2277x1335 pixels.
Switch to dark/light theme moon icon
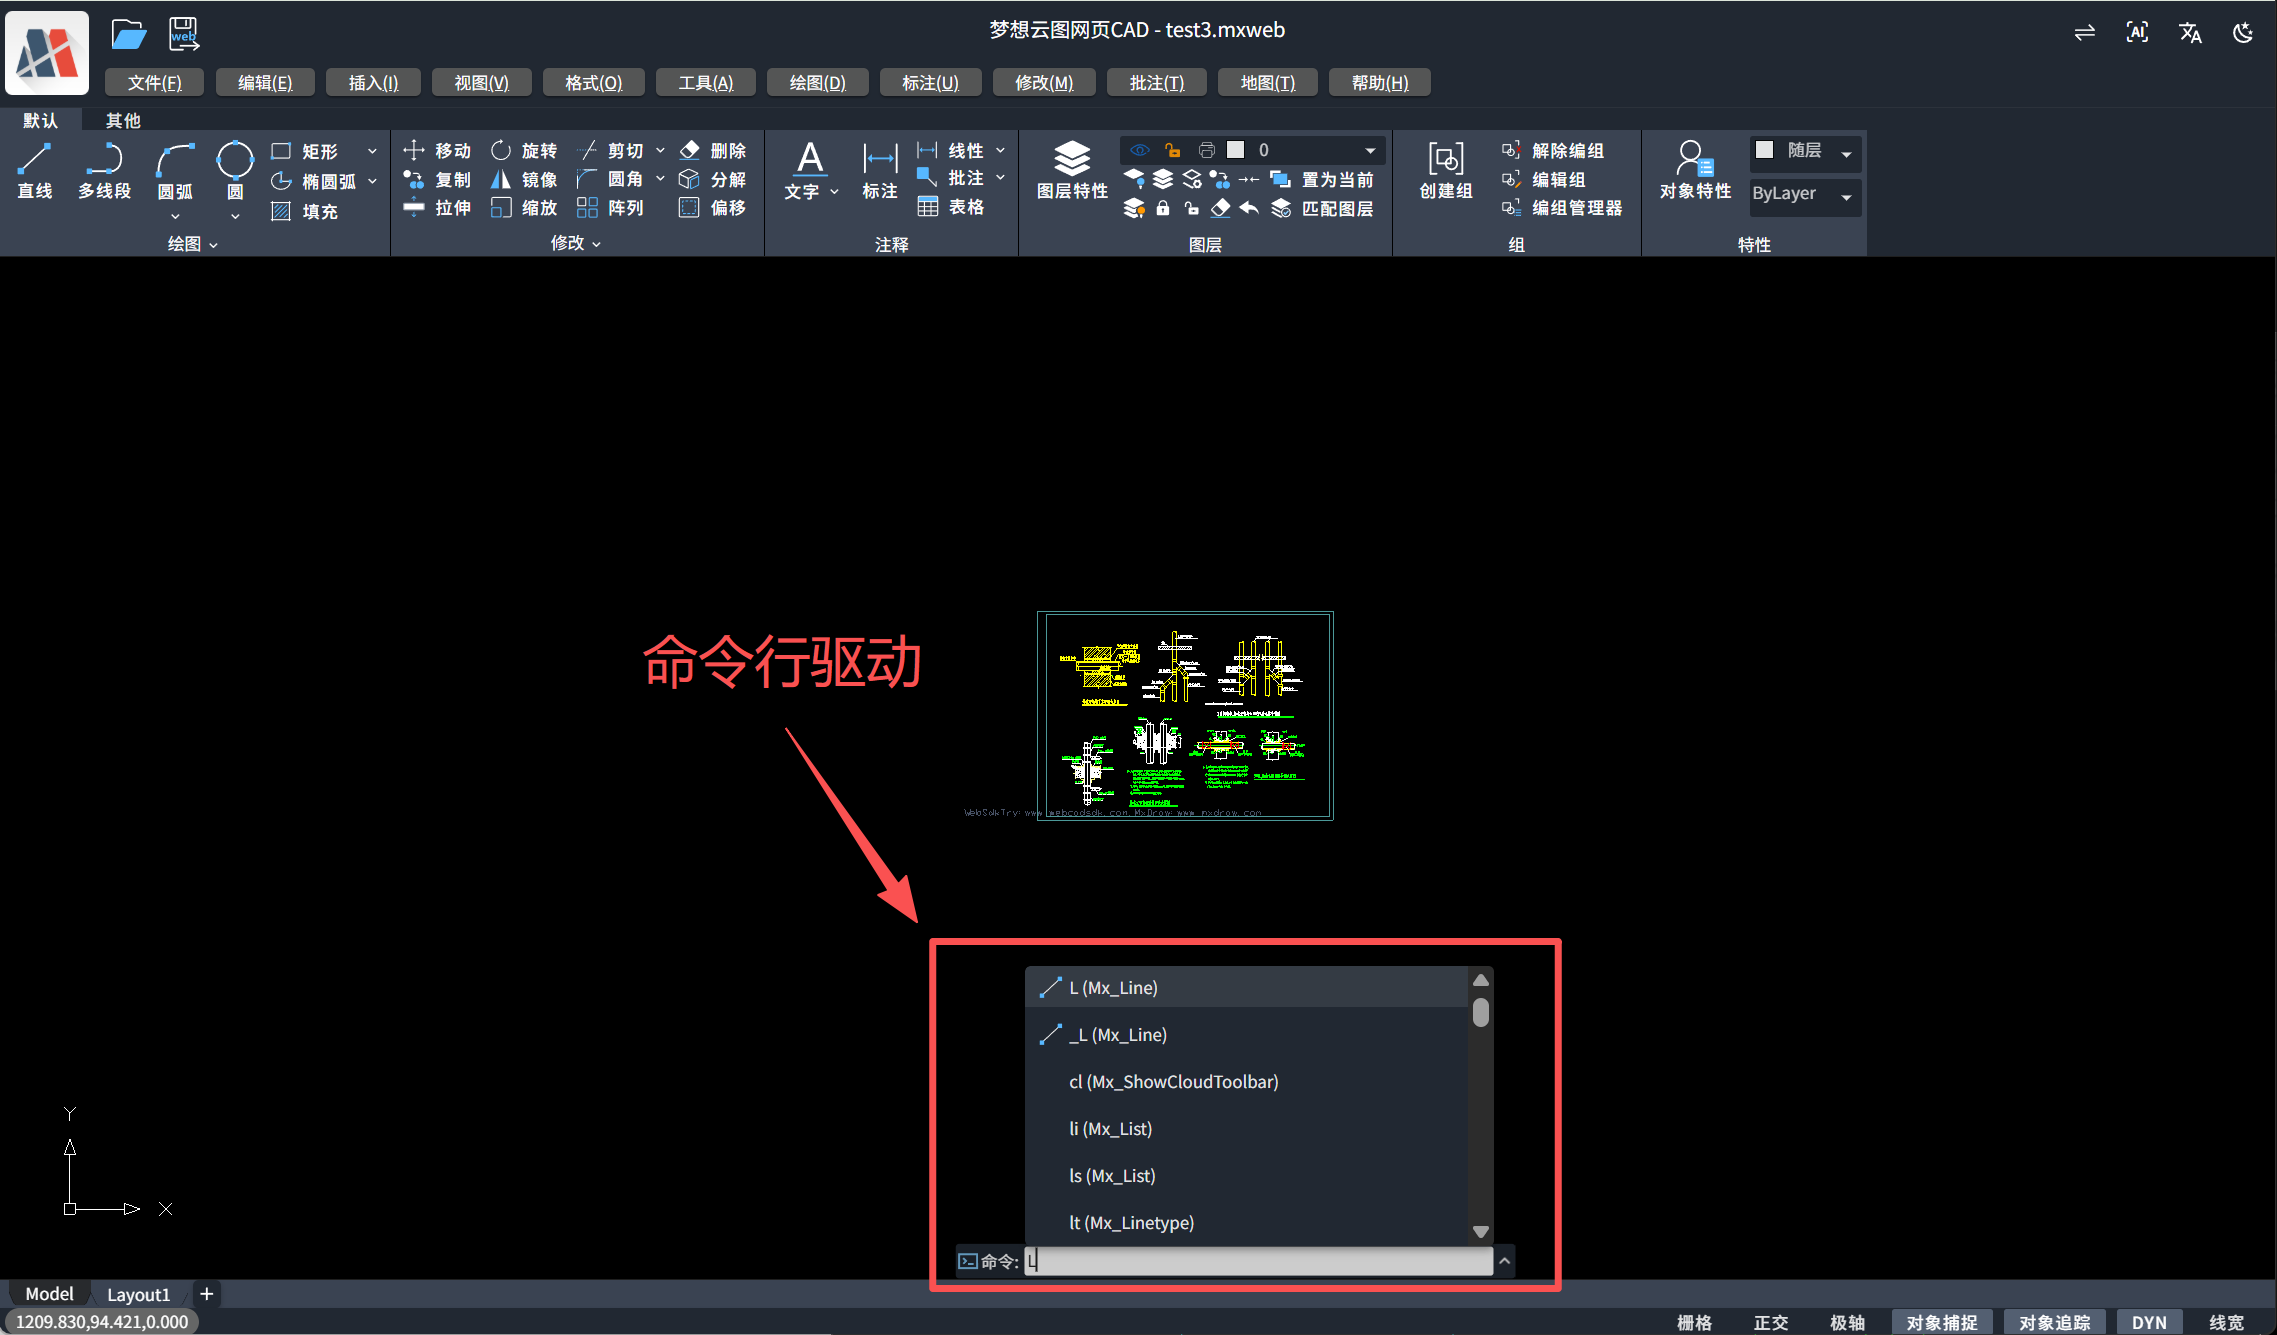[2243, 33]
